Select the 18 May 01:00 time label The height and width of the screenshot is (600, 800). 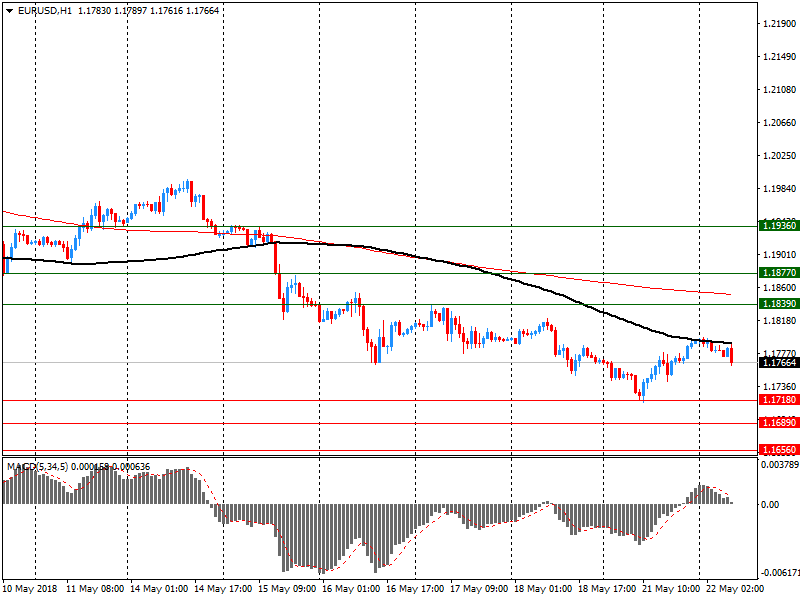tap(543, 589)
